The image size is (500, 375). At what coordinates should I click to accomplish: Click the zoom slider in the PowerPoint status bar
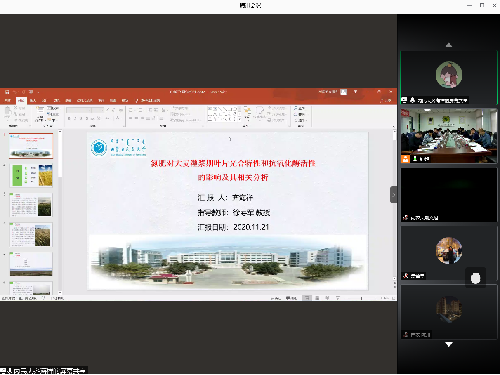tap(361, 298)
